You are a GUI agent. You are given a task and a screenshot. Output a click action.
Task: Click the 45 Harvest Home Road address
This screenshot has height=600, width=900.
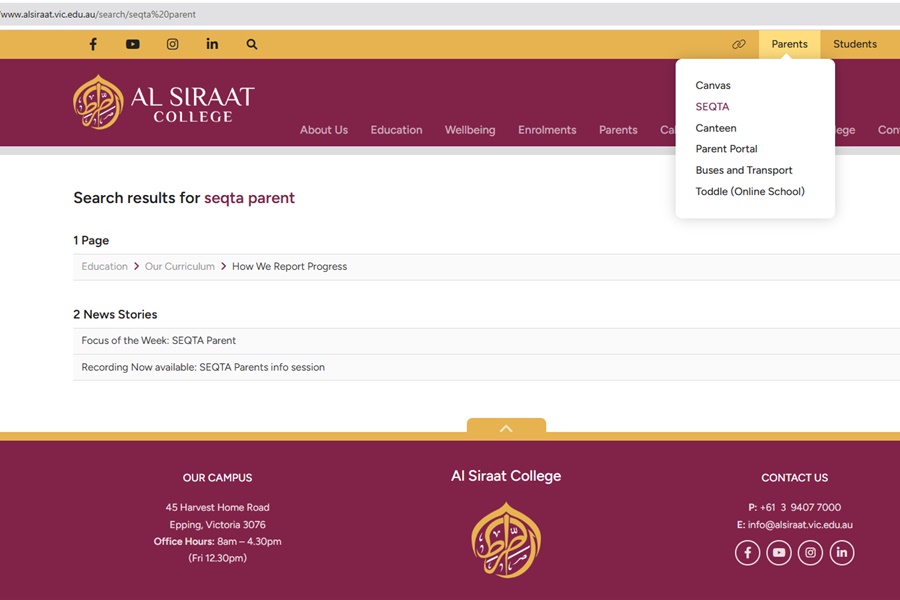coord(218,508)
